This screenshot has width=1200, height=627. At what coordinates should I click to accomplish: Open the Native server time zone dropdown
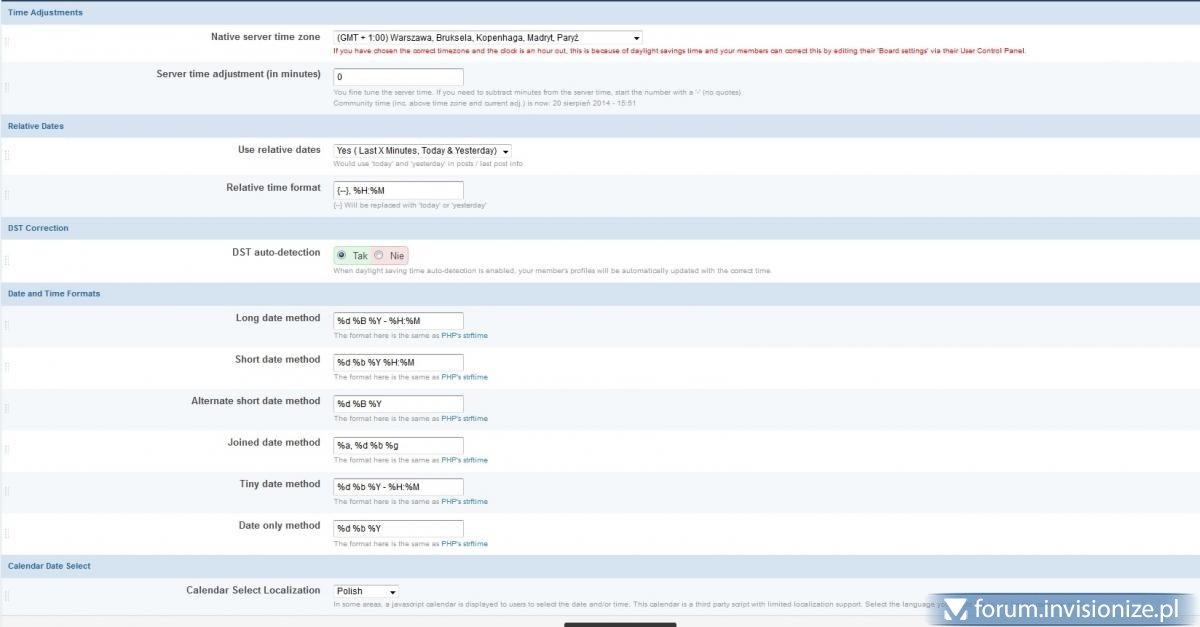pos(488,37)
